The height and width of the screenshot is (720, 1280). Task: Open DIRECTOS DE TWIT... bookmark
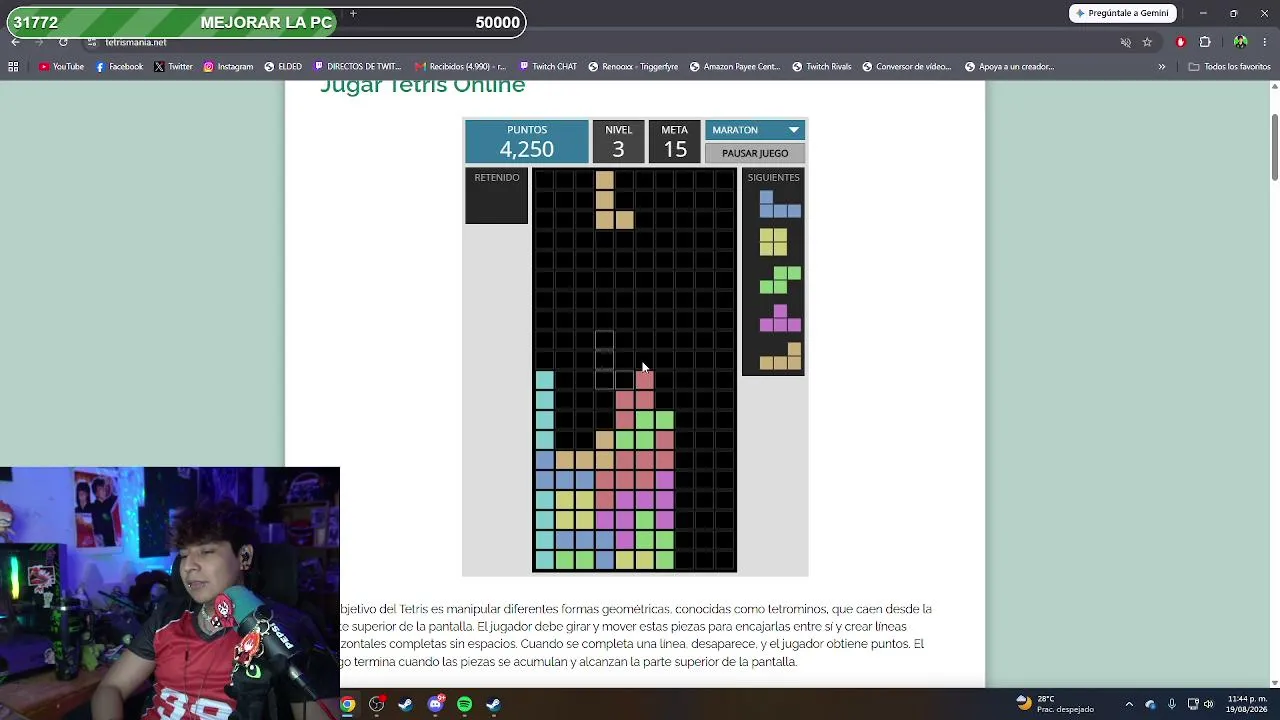pyautogui.click(x=357, y=67)
